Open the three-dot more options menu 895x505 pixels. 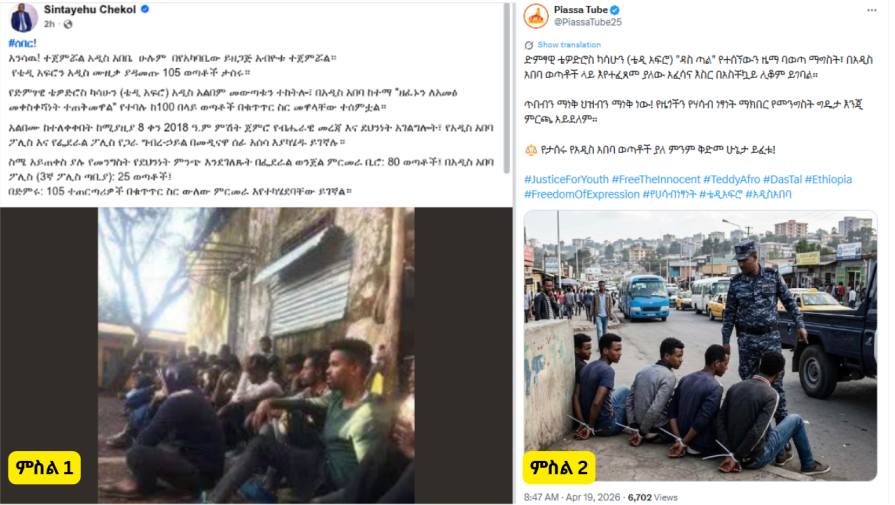coord(871,10)
